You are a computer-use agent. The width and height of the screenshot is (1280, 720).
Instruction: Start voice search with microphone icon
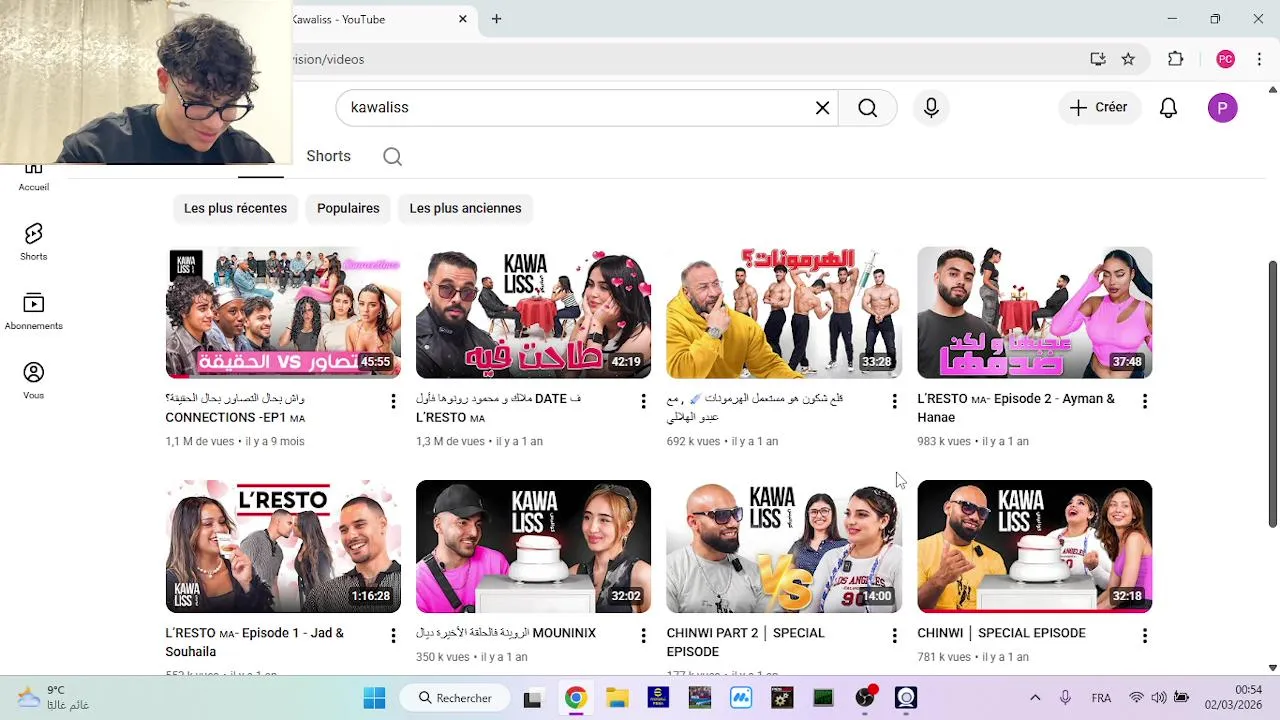coord(931,108)
